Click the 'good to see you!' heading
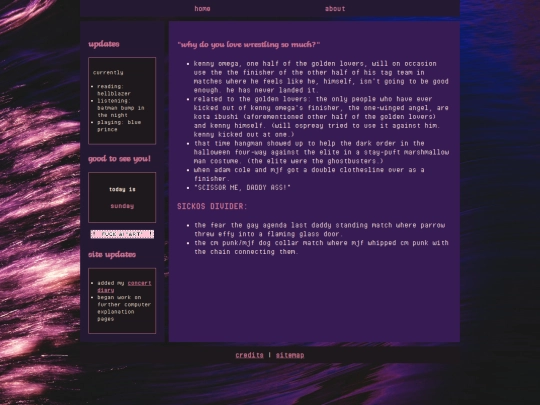Screen dimensions: 540x405 (120, 159)
